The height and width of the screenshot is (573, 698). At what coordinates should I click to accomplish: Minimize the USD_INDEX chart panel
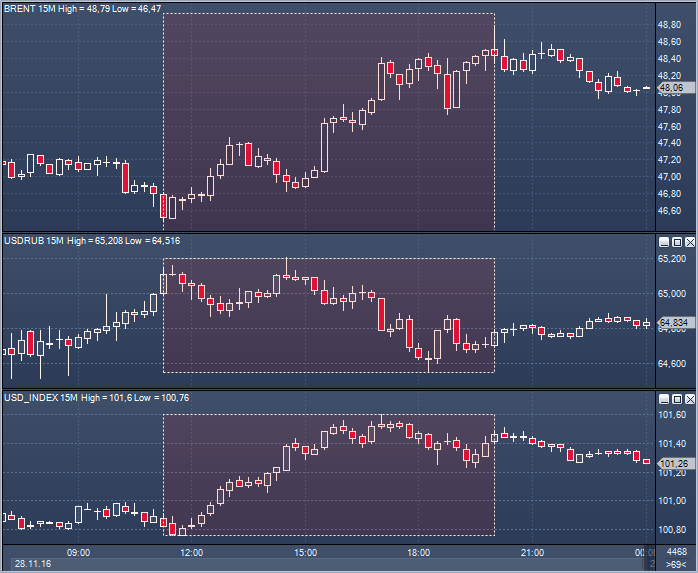(663, 398)
